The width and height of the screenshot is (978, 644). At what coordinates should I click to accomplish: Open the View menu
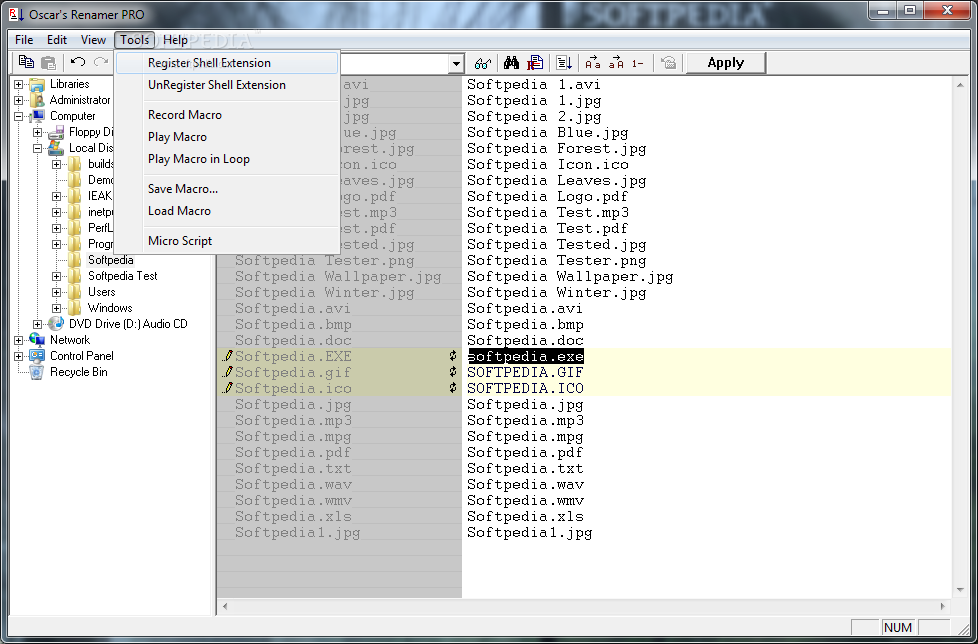click(93, 40)
